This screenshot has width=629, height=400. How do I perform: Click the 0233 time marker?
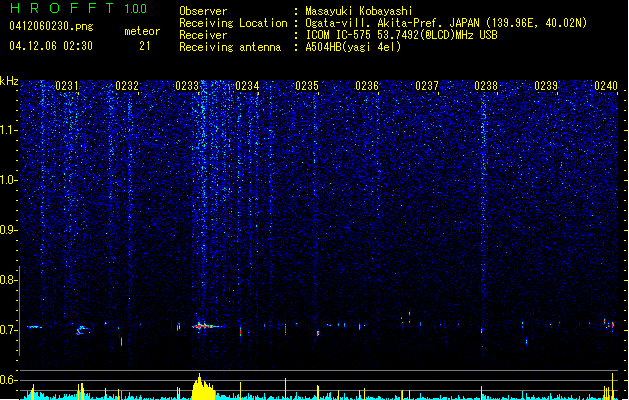click(x=187, y=86)
